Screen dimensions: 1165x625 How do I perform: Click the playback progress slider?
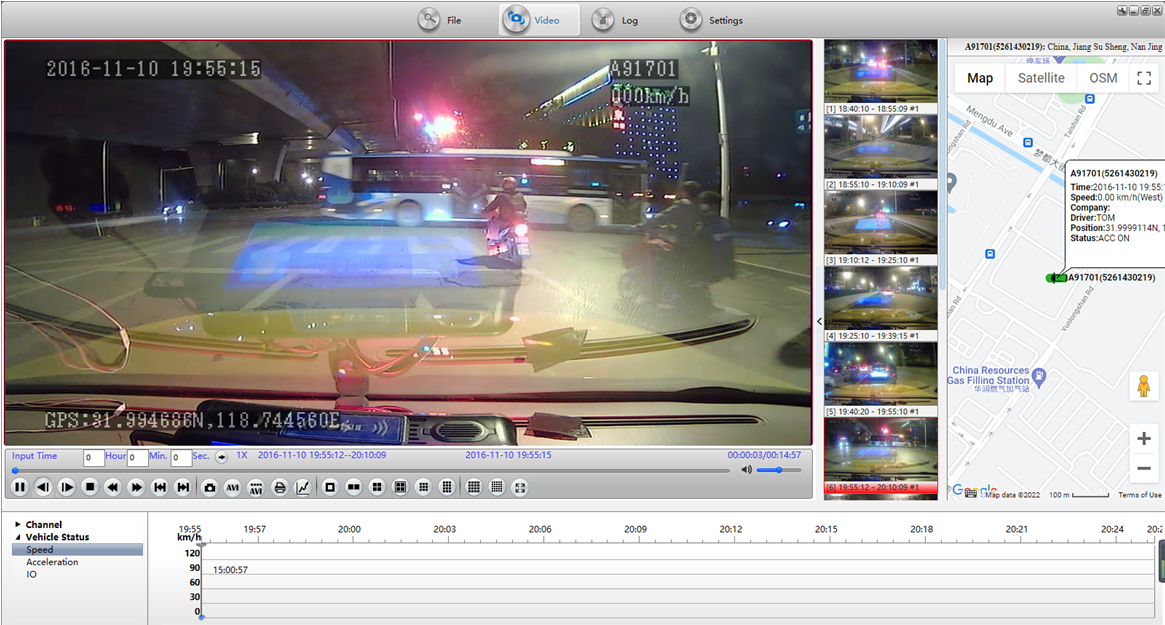tap(371, 470)
